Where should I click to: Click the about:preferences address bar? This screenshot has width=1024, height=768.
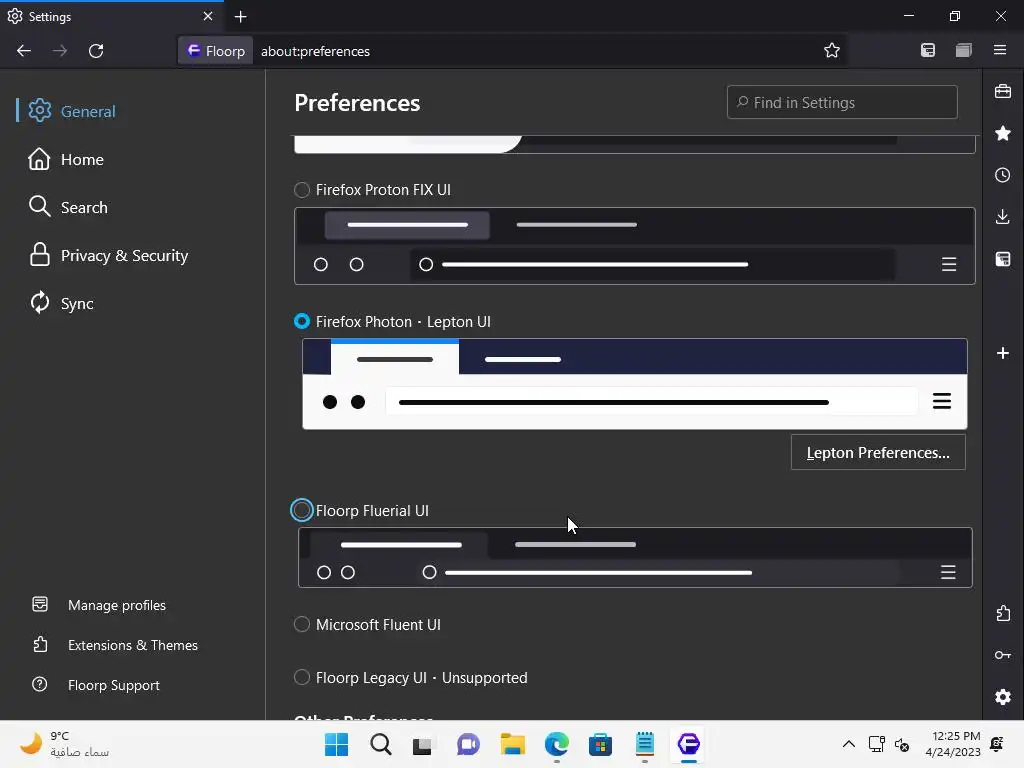pyautogui.click(x=536, y=51)
